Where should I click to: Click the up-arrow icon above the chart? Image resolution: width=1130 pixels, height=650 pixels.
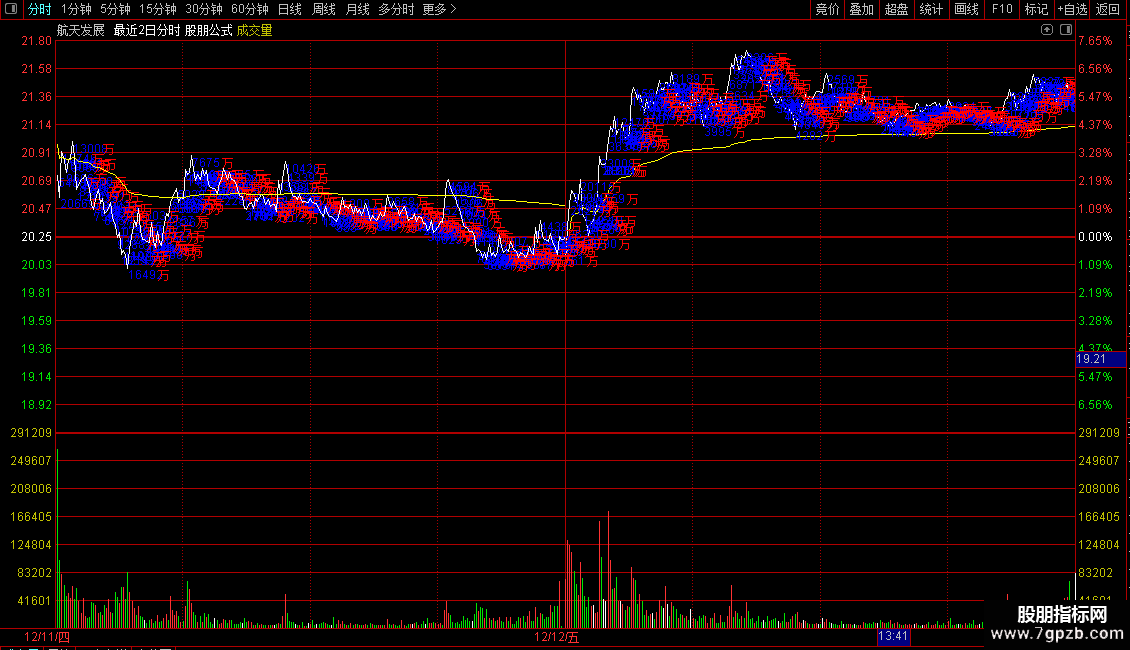click(1047, 30)
